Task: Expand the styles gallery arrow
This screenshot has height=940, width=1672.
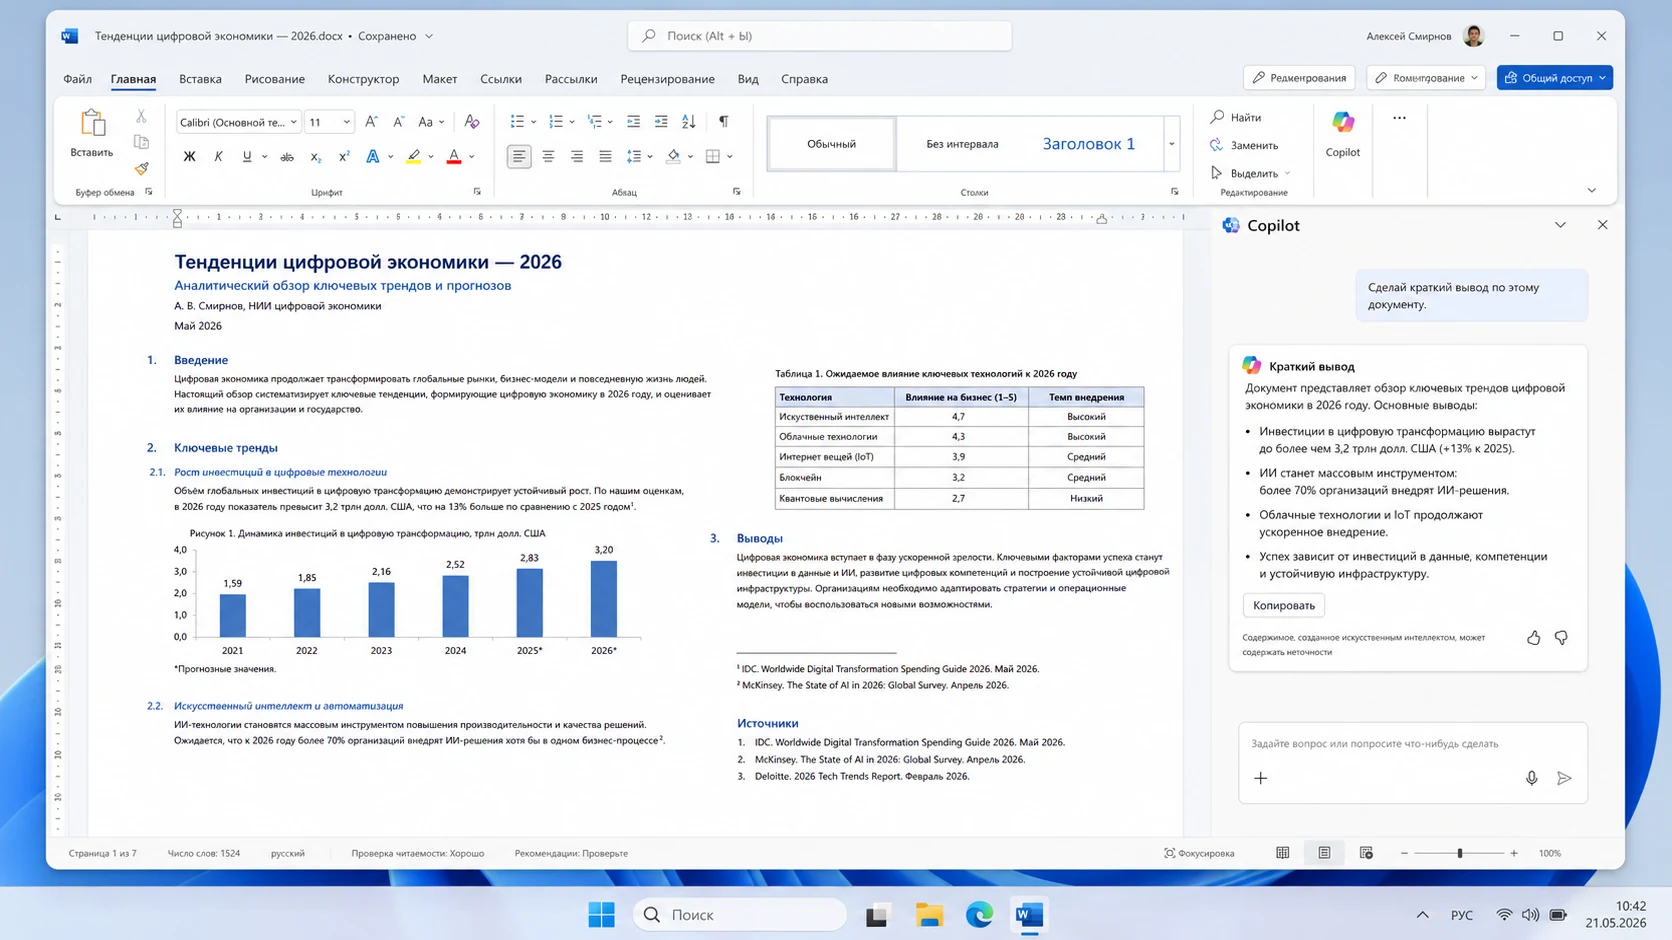Action: [x=1171, y=143]
